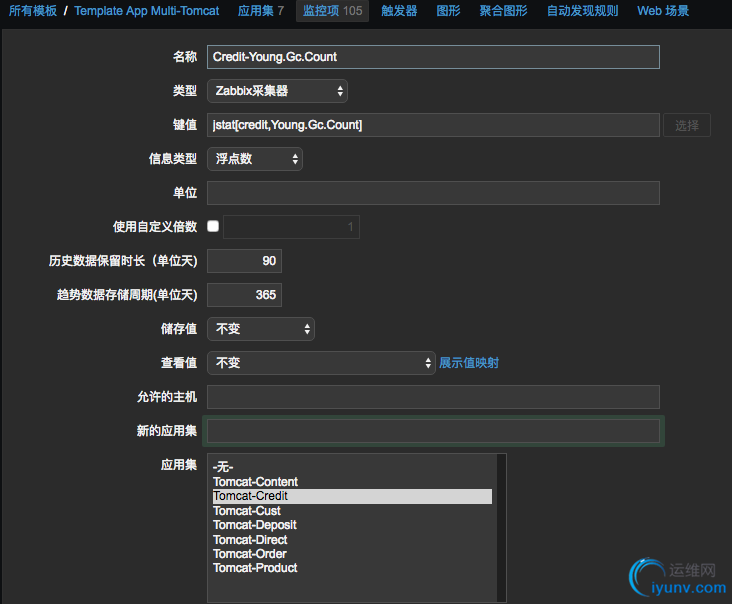Open the 储存值 dropdown
Screen dimensions: 732x604
260,329
